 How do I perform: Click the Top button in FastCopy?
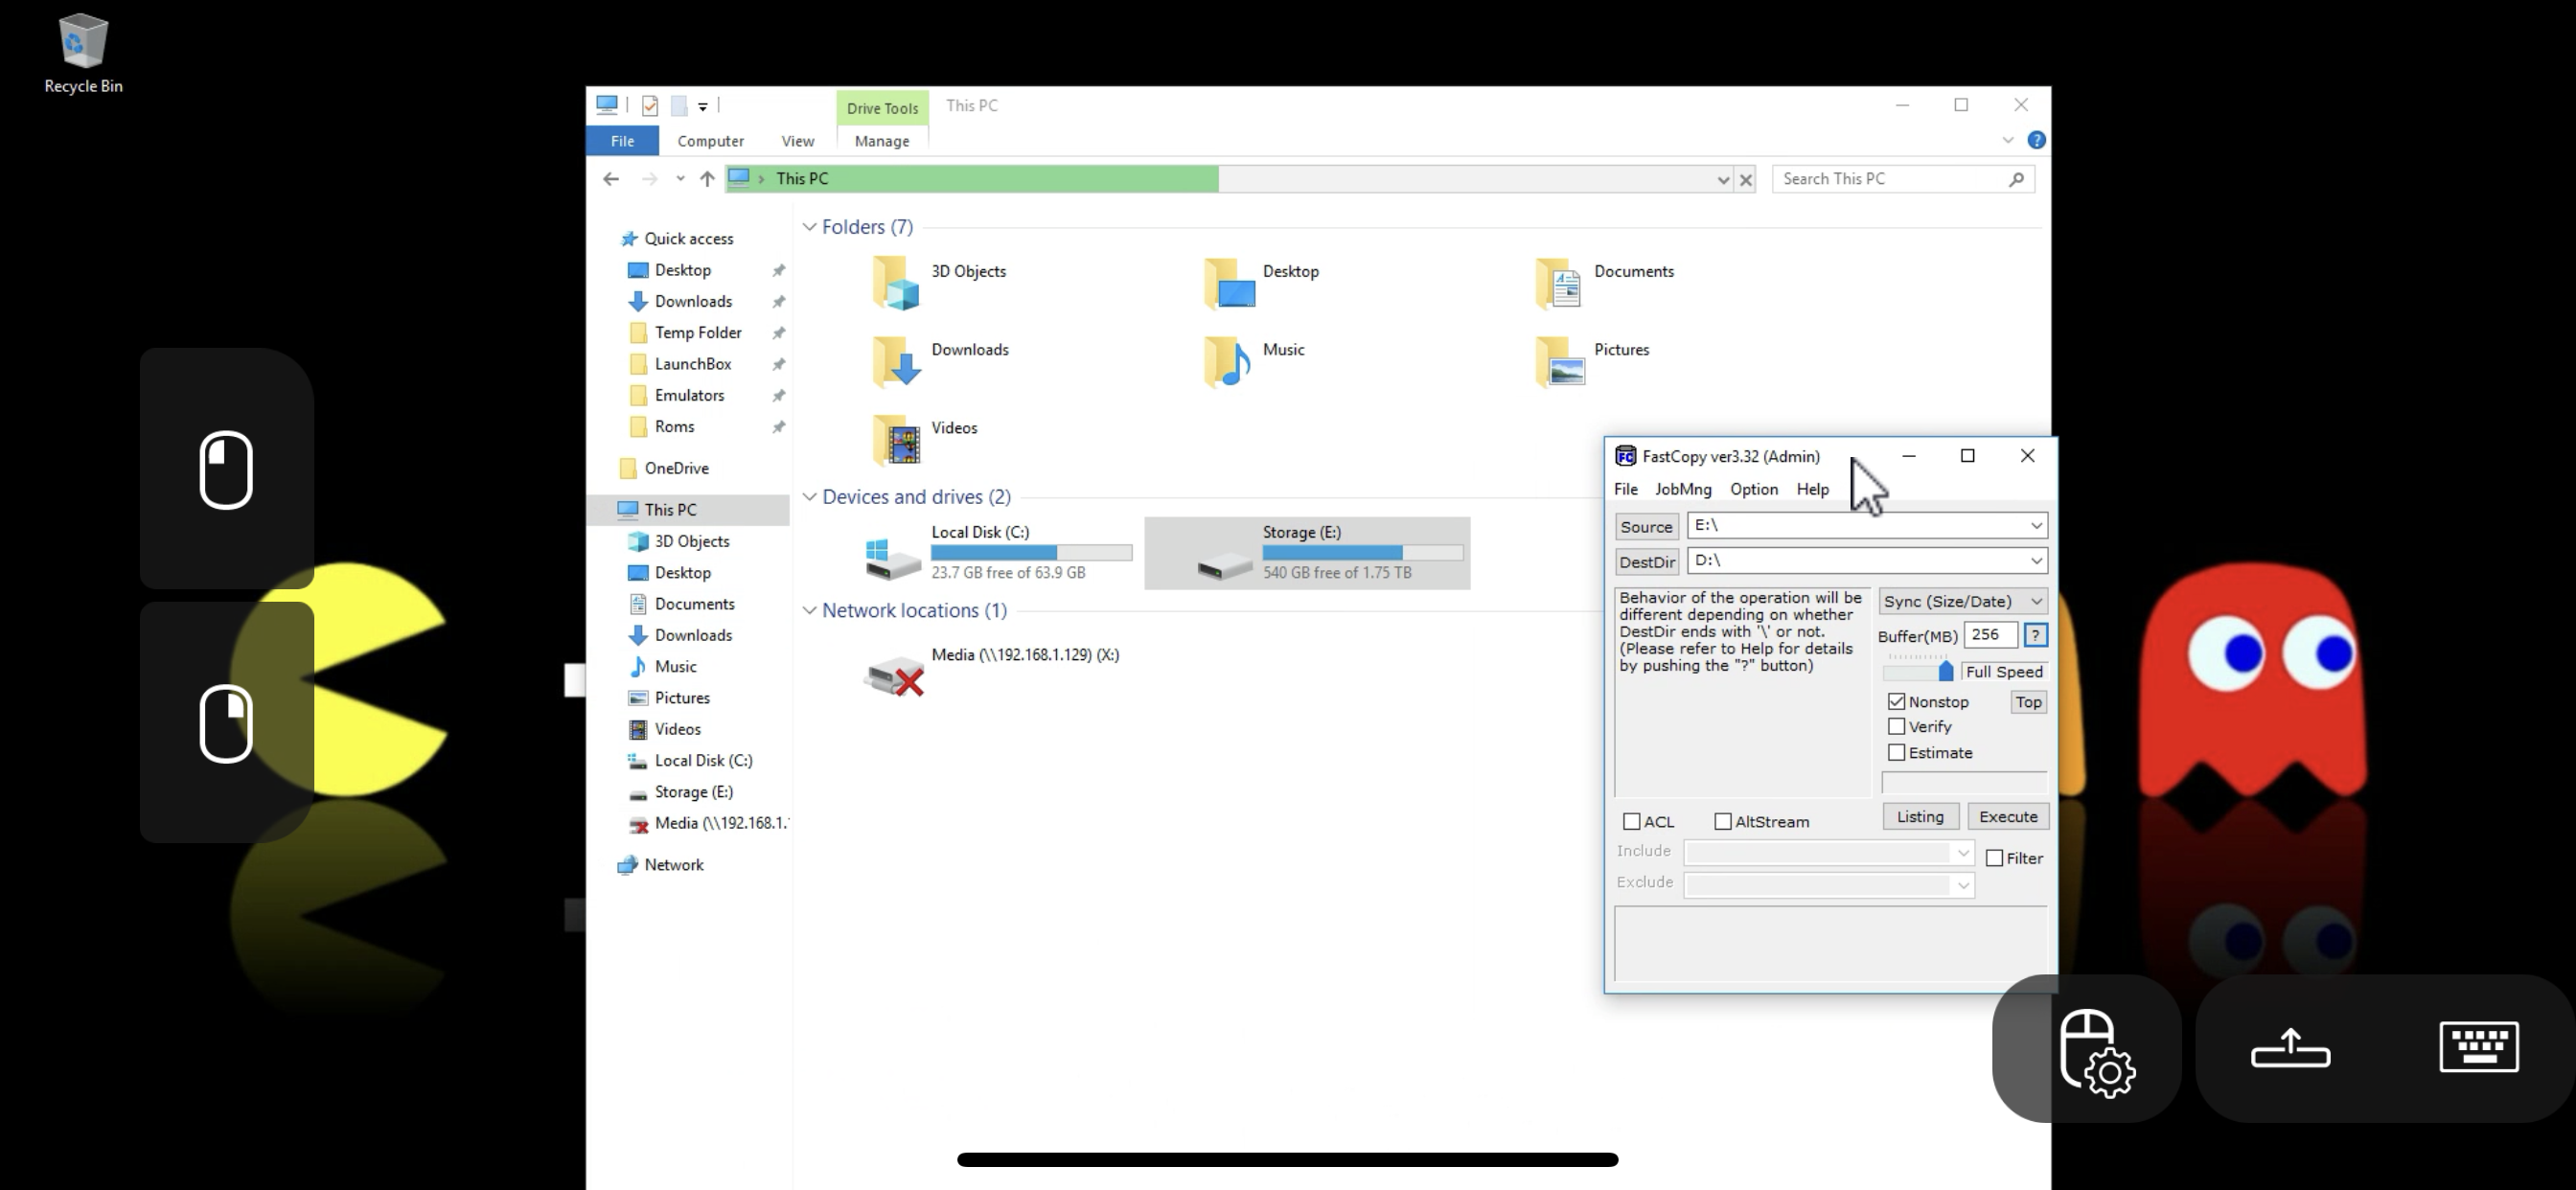[2028, 702]
